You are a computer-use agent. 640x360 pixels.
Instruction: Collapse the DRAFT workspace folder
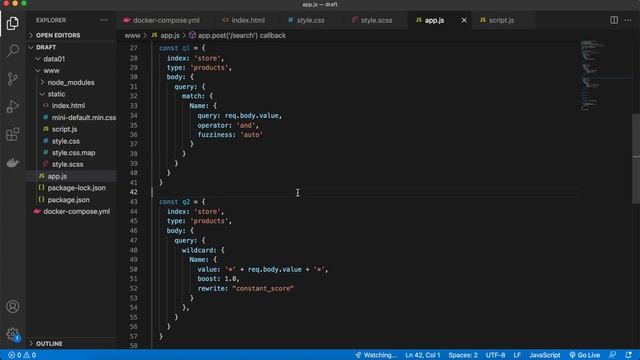click(71, 47)
